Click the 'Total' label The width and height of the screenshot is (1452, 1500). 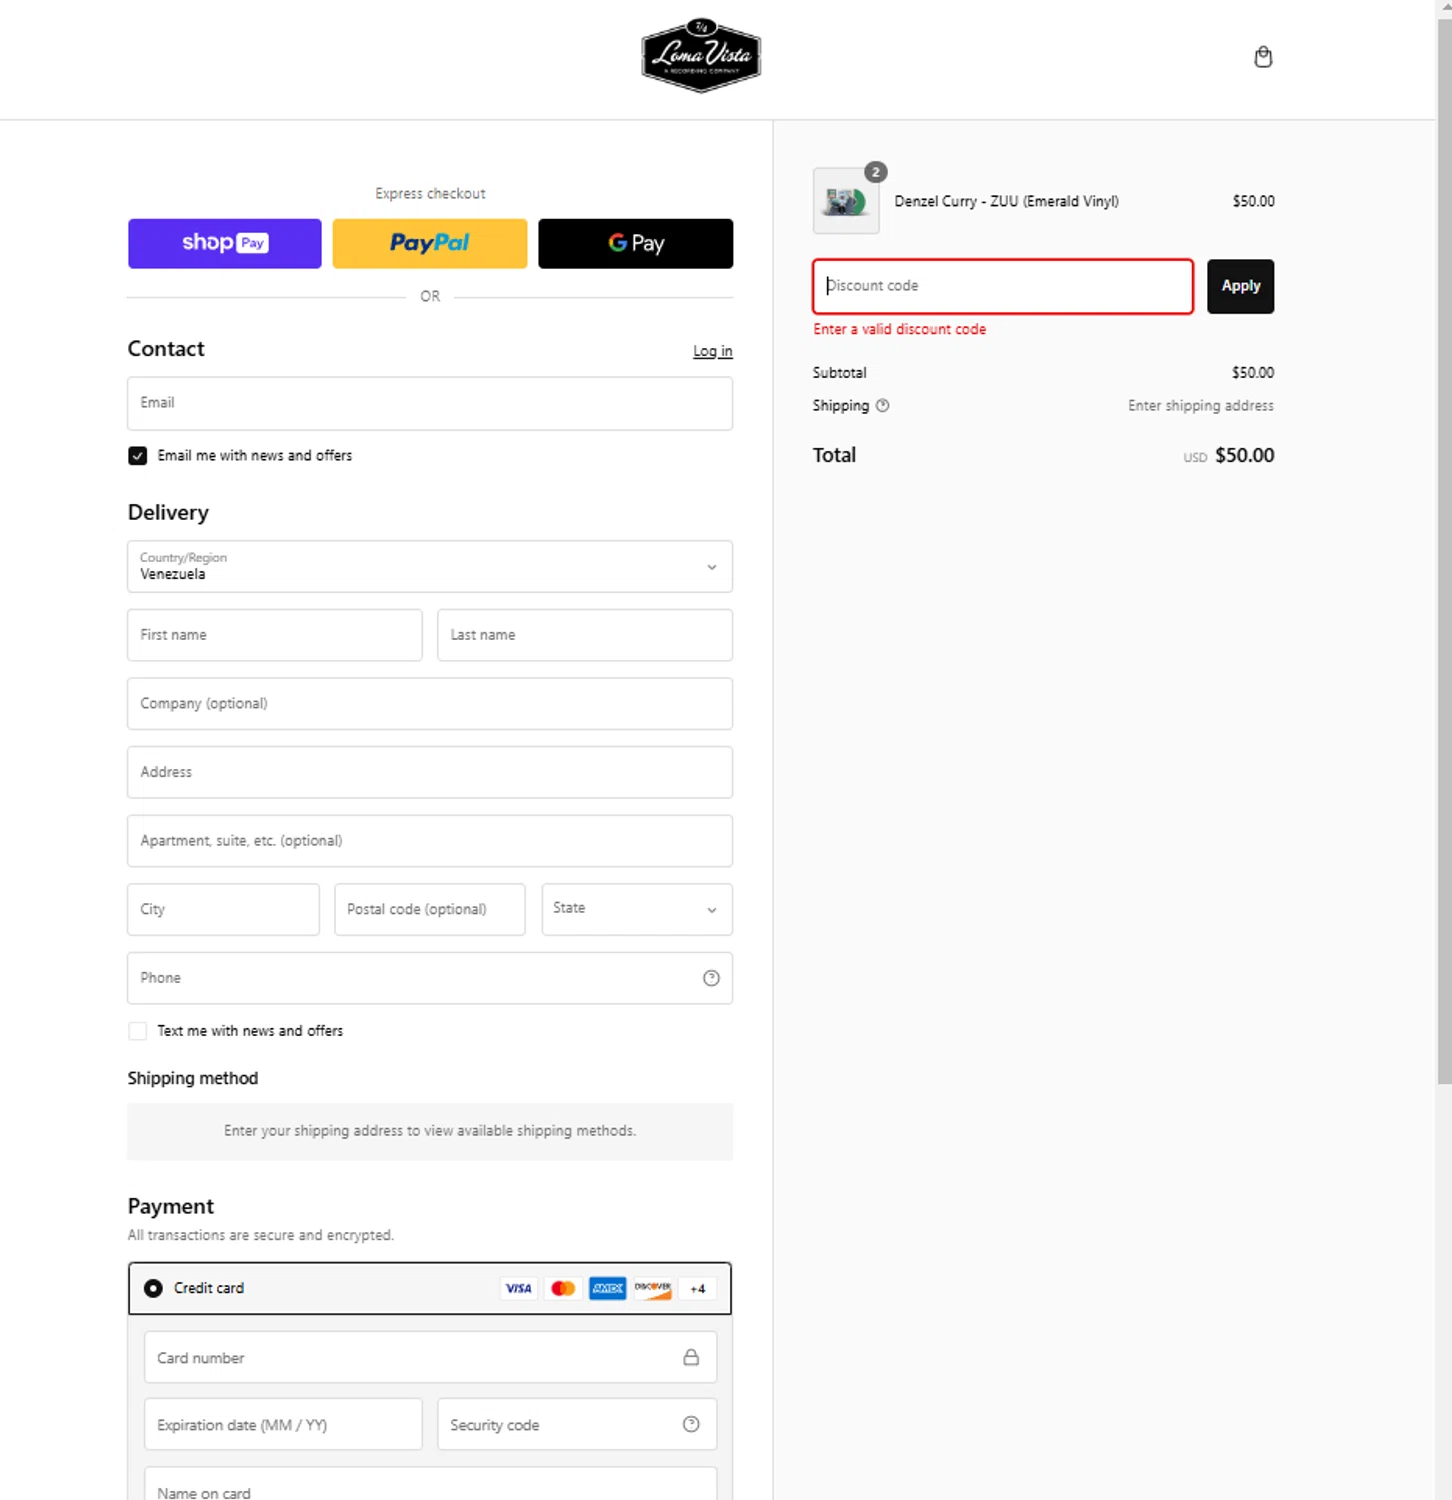(x=834, y=455)
